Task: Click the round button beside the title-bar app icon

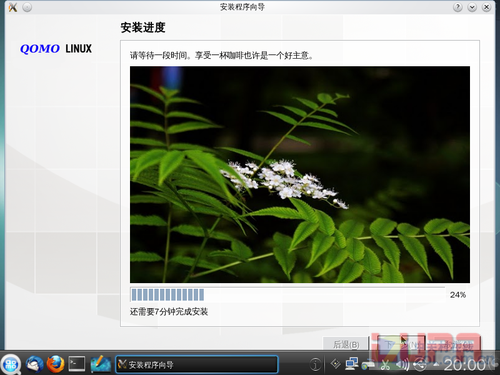Action: pos(27,7)
